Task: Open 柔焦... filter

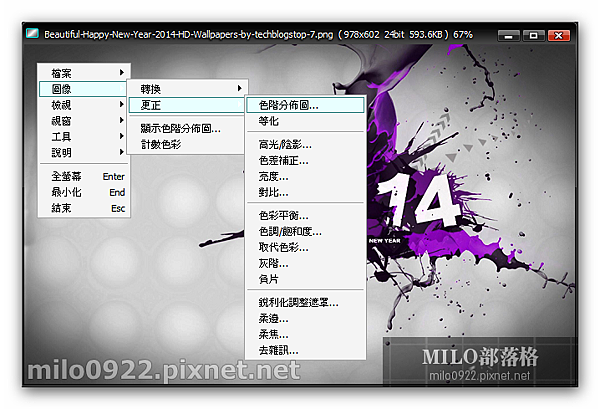Action: pos(305,335)
